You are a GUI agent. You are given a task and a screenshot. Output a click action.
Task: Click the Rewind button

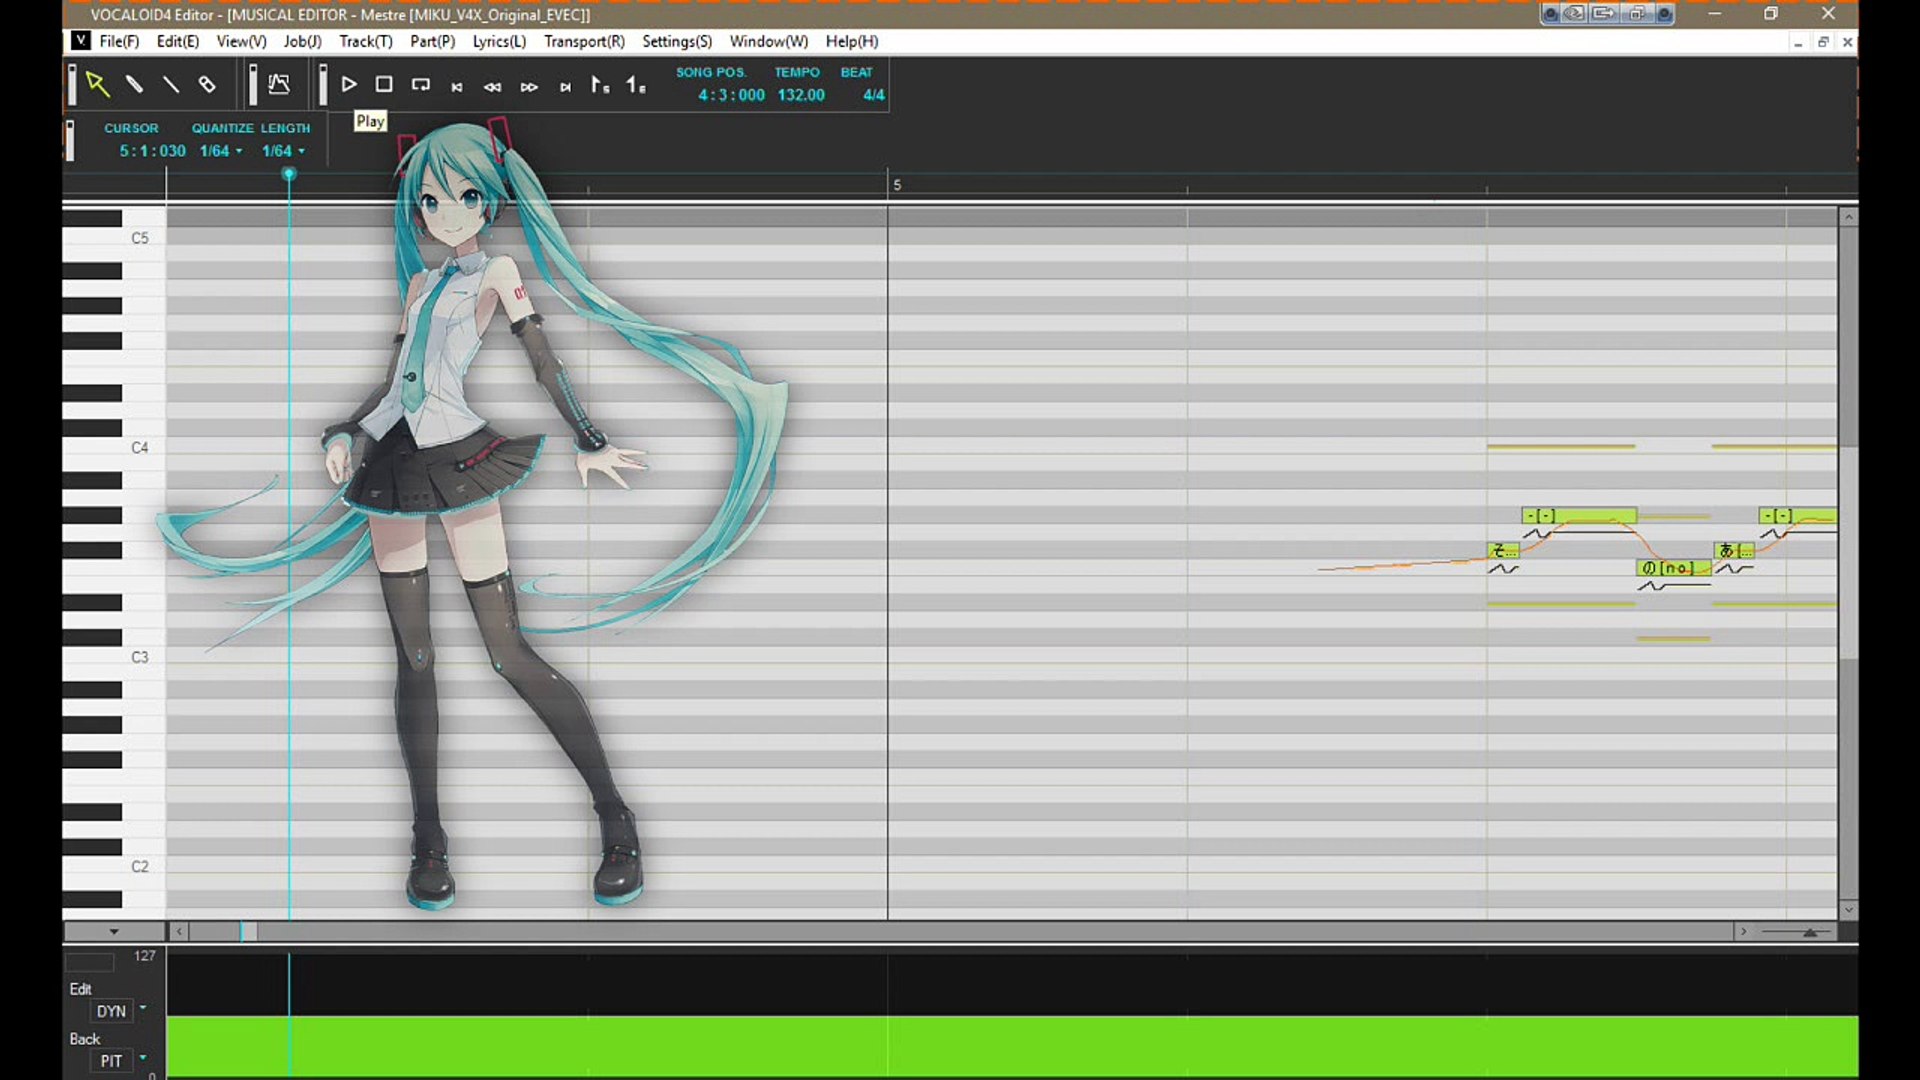click(x=493, y=87)
